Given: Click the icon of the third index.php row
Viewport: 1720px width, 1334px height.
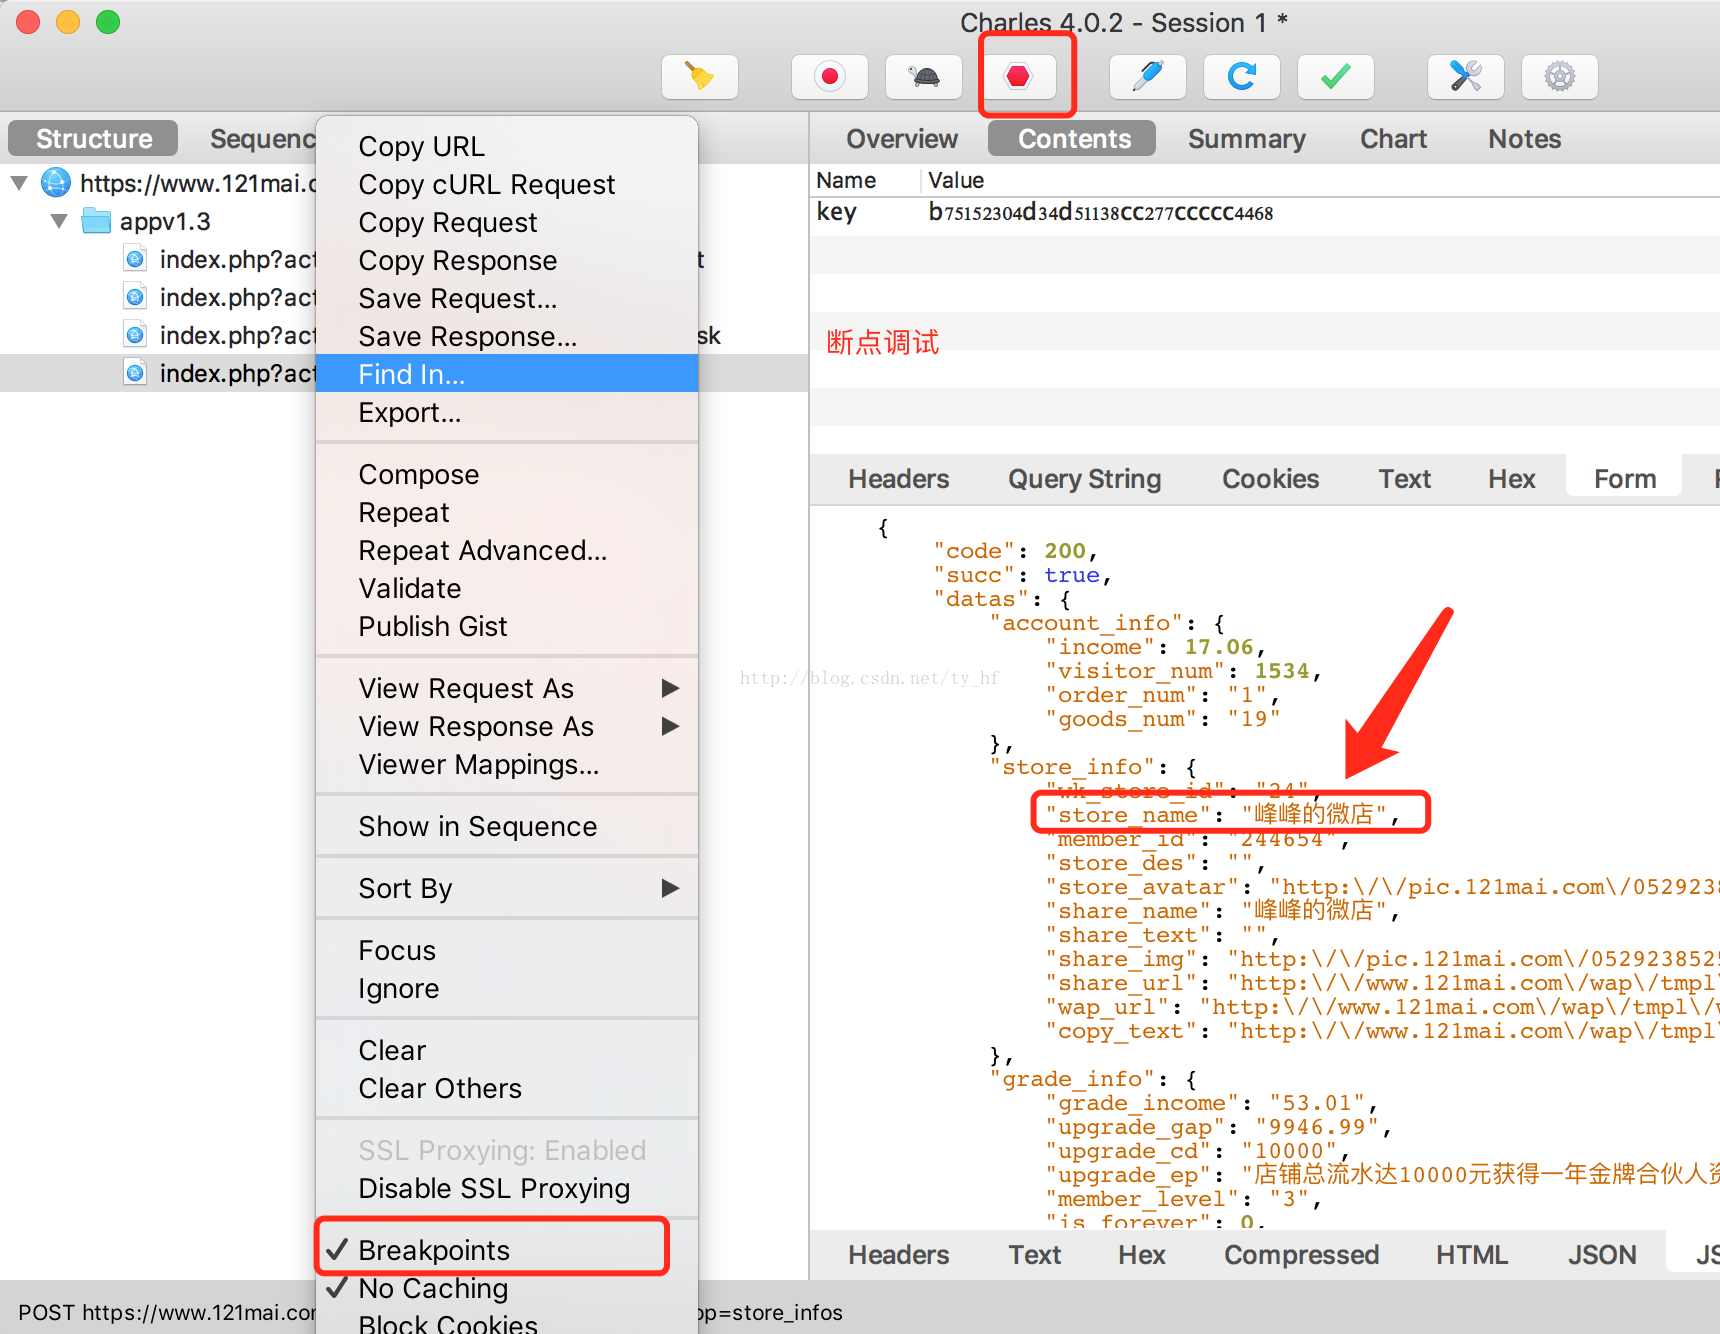Looking at the screenshot, I should point(135,335).
